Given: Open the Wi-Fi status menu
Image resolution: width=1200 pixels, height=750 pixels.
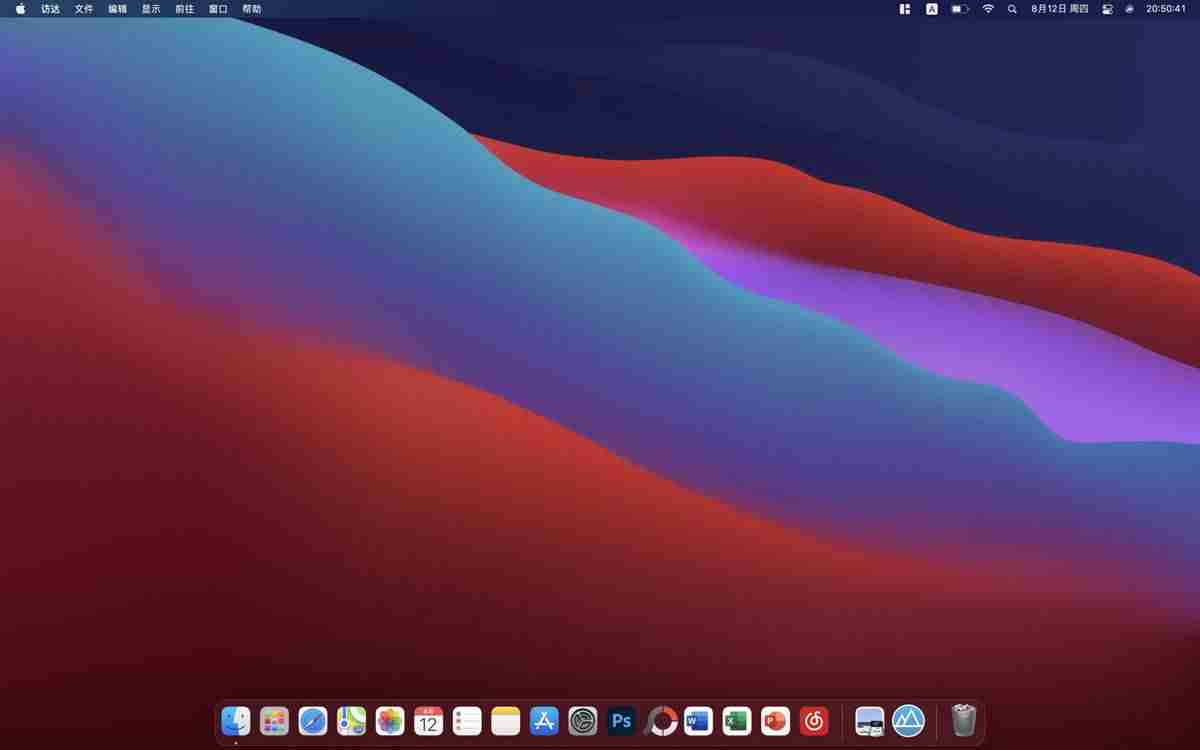Looking at the screenshot, I should click(988, 9).
